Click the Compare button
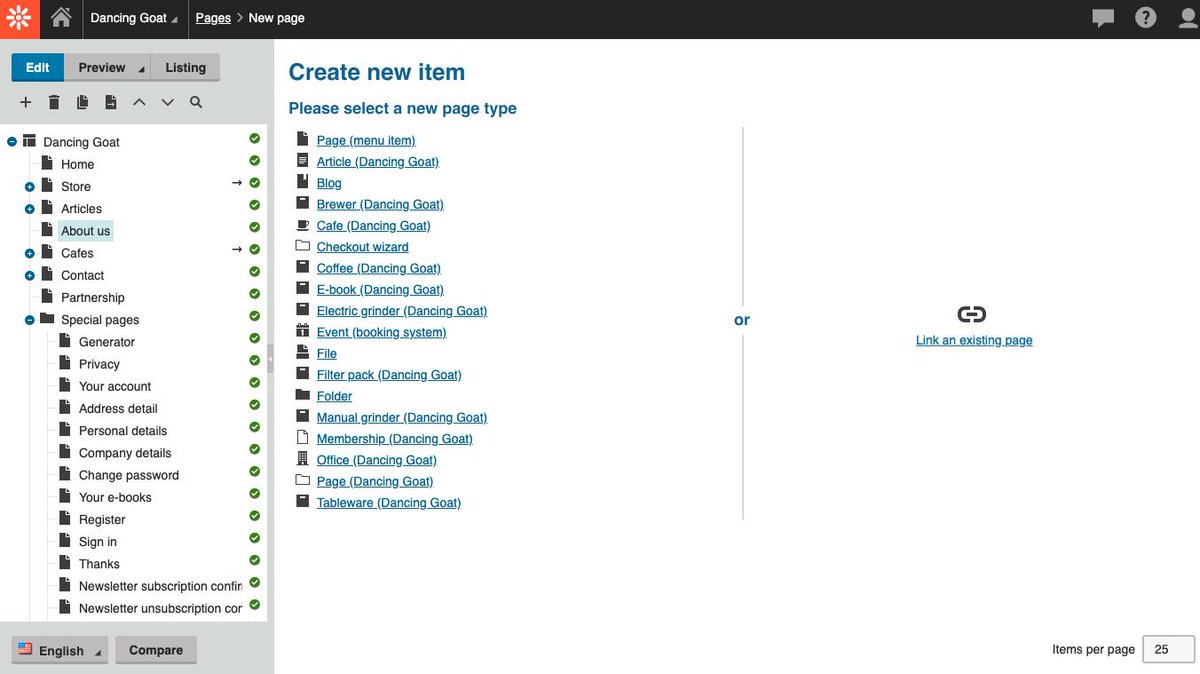 click(x=156, y=650)
